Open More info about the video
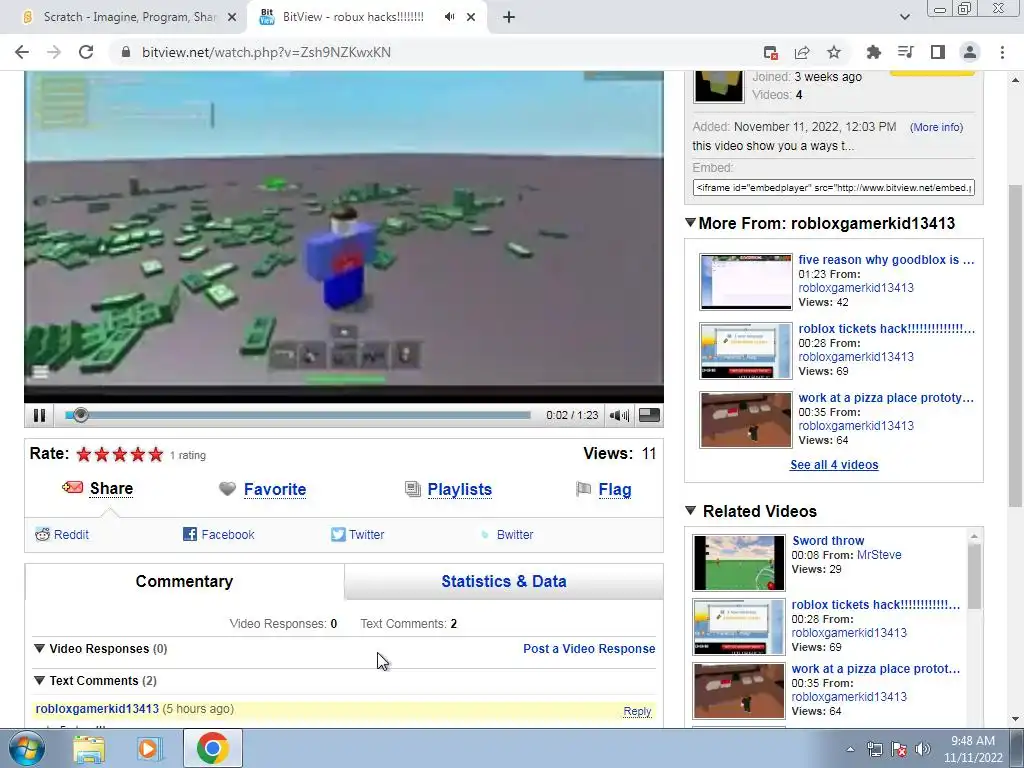Image resolution: width=1024 pixels, height=768 pixels. point(936,127)
